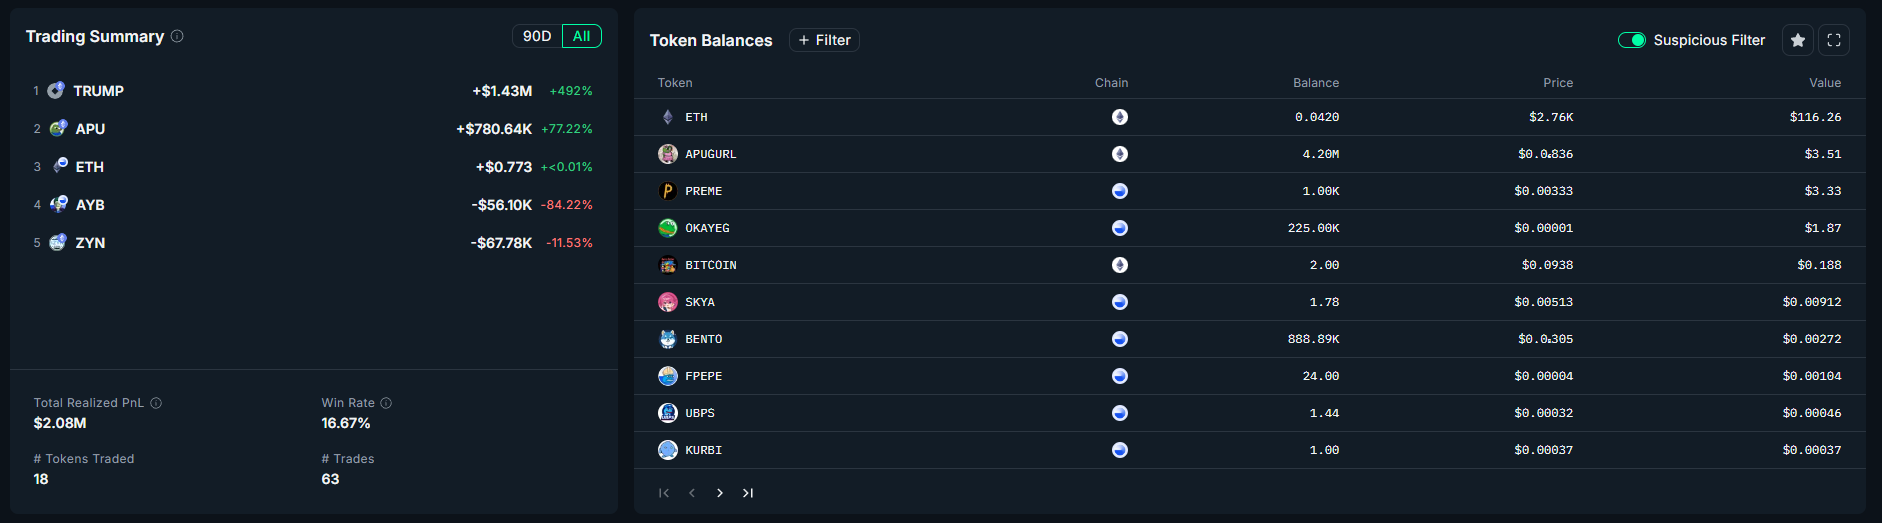
Task: Select ZYN in trading summary
Action: pyautogui.click(x=90, y=243)
